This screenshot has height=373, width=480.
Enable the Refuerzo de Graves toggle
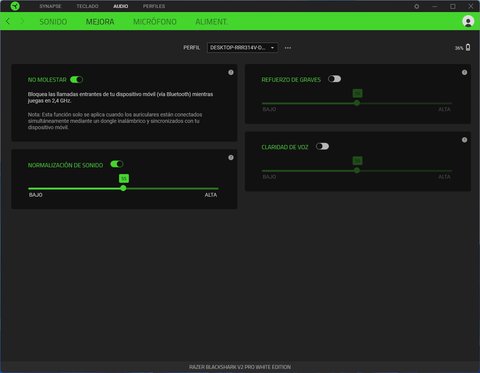[334, 79]
